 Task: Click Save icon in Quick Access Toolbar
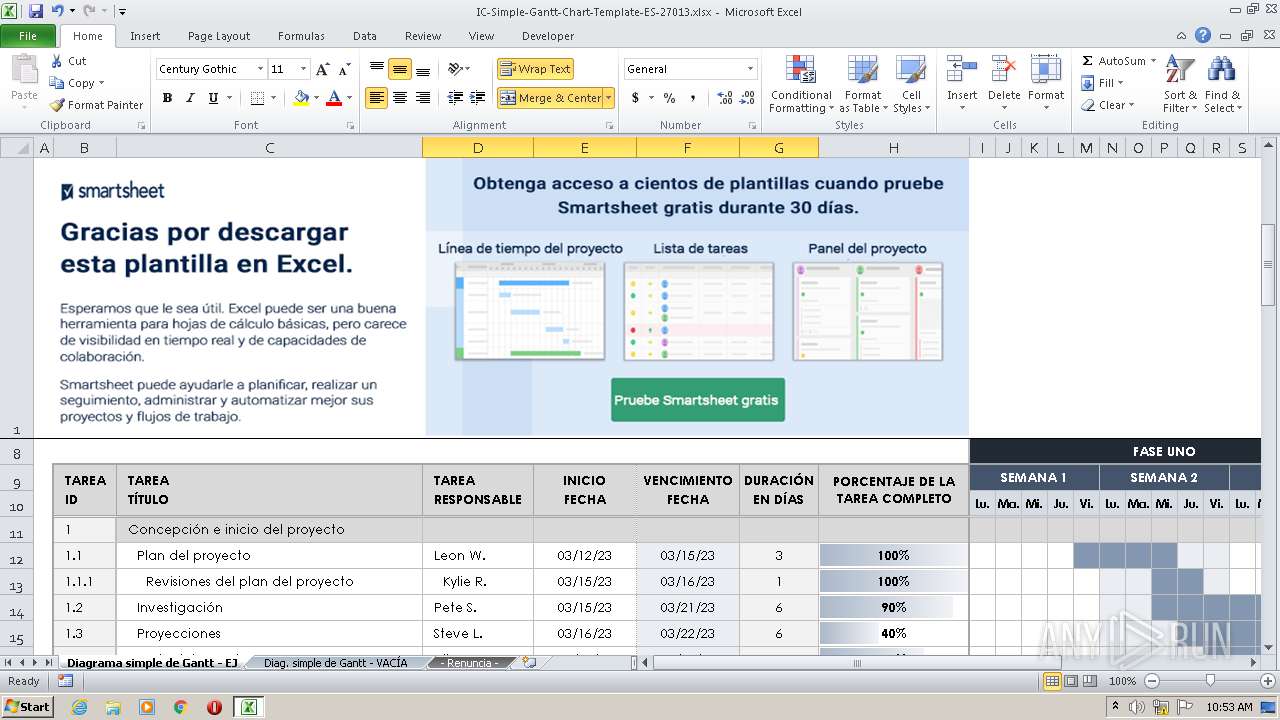click(36, 11)
